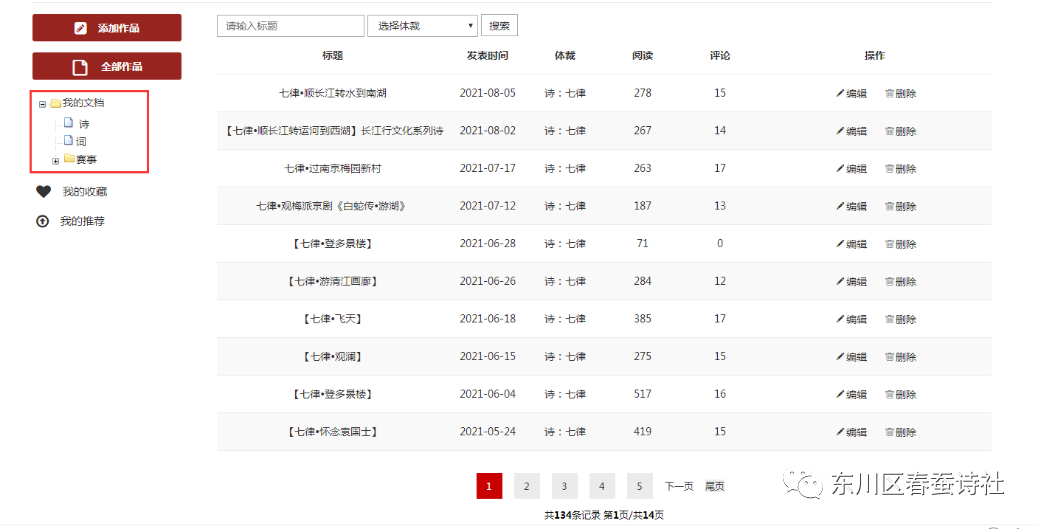Image resolution: width=1038 pixels, height=529 pixels.
Task: Delete 【七律•飞天】 entry
Action: [x=900, y=319]
